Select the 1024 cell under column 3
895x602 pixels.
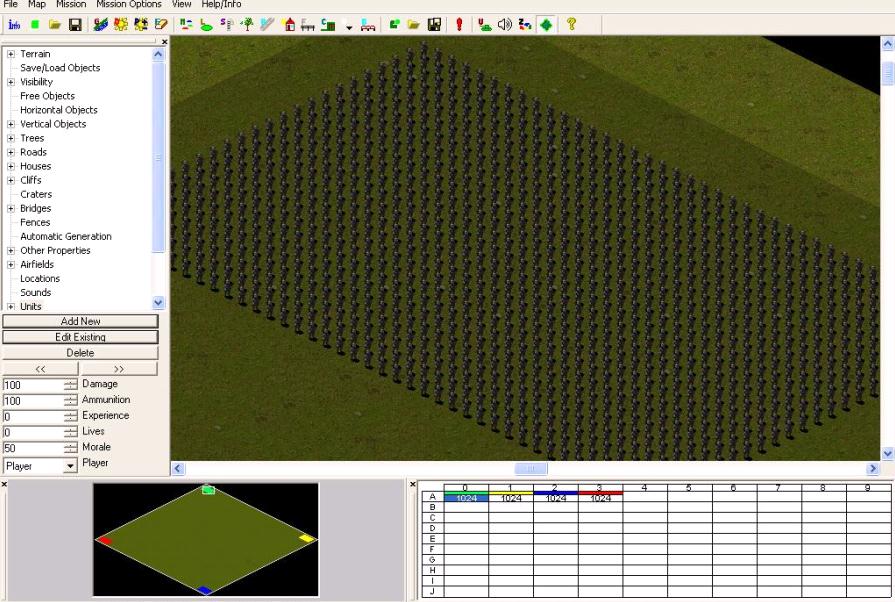click(600, 498)
